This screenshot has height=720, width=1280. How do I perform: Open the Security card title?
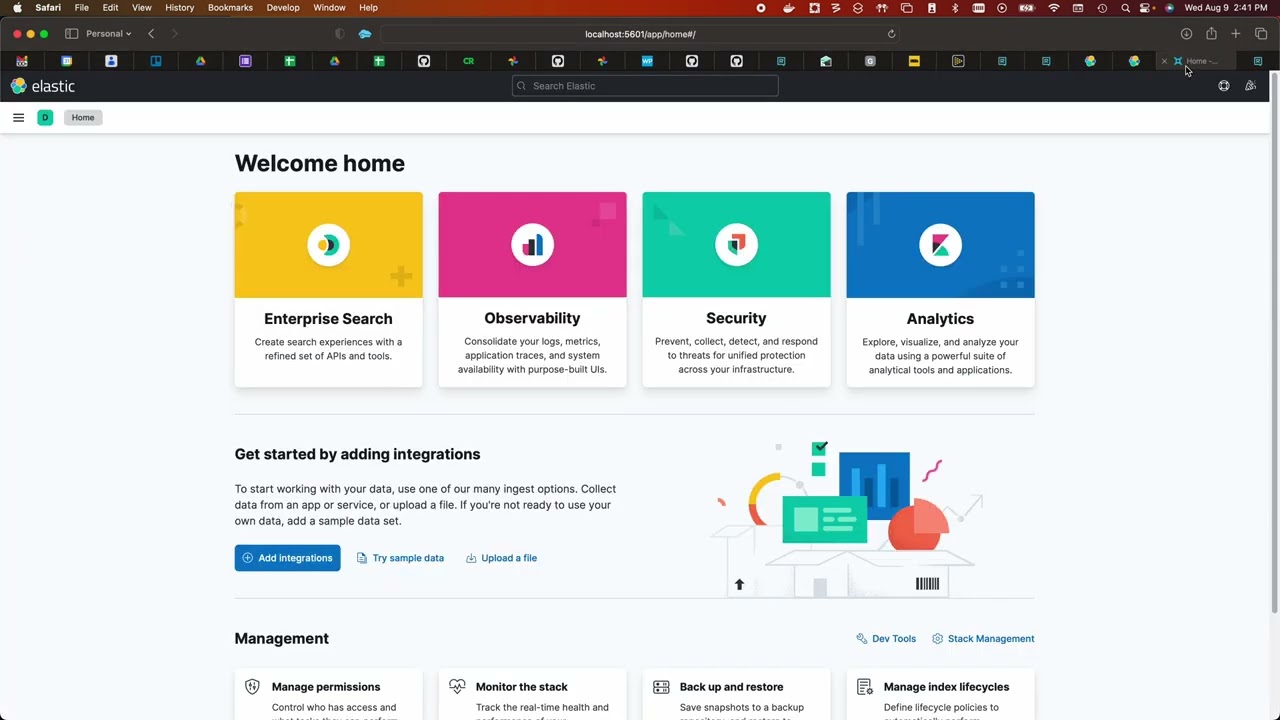coord(736,318)
